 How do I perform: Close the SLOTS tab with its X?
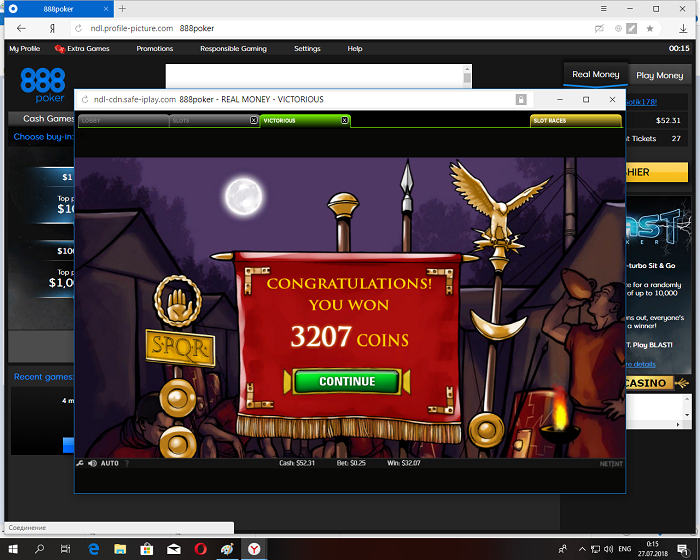click(x=254, y=120)
